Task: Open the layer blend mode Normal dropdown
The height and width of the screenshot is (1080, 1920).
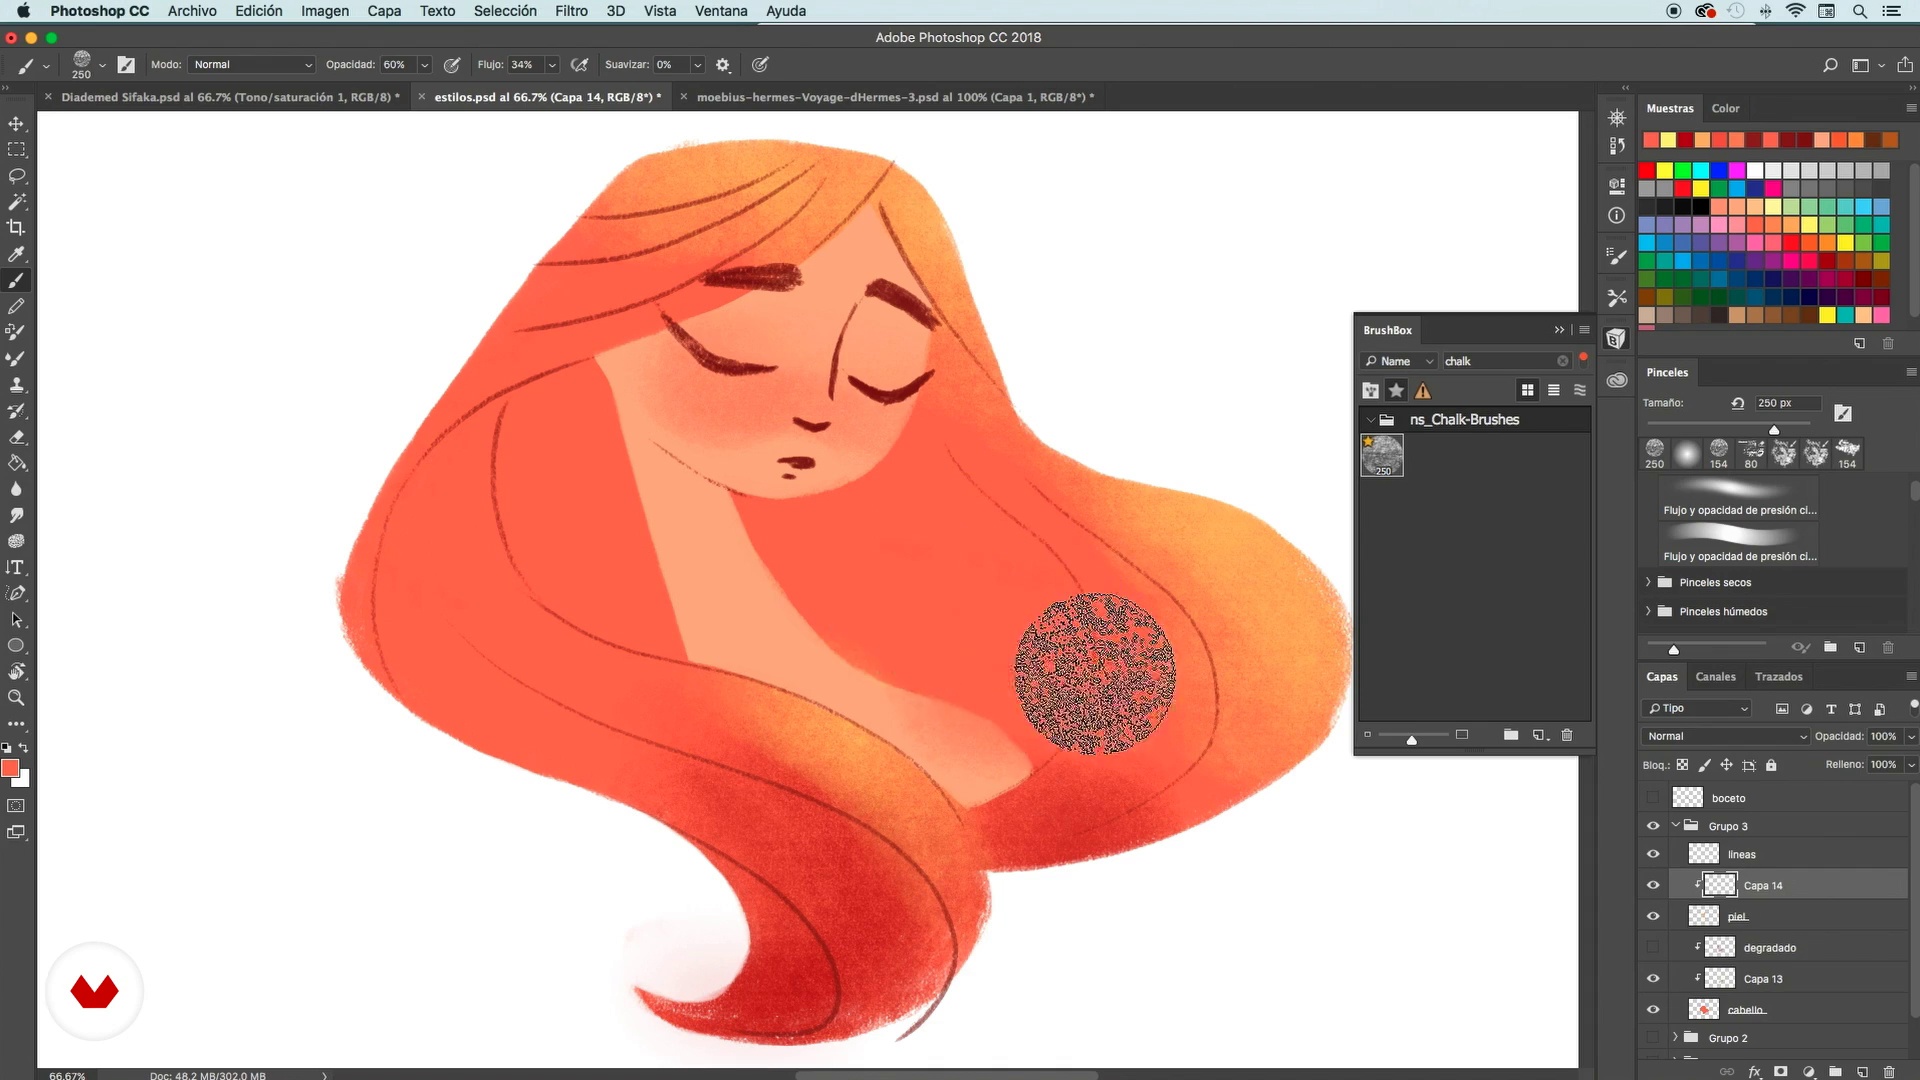Action: 1726,736
